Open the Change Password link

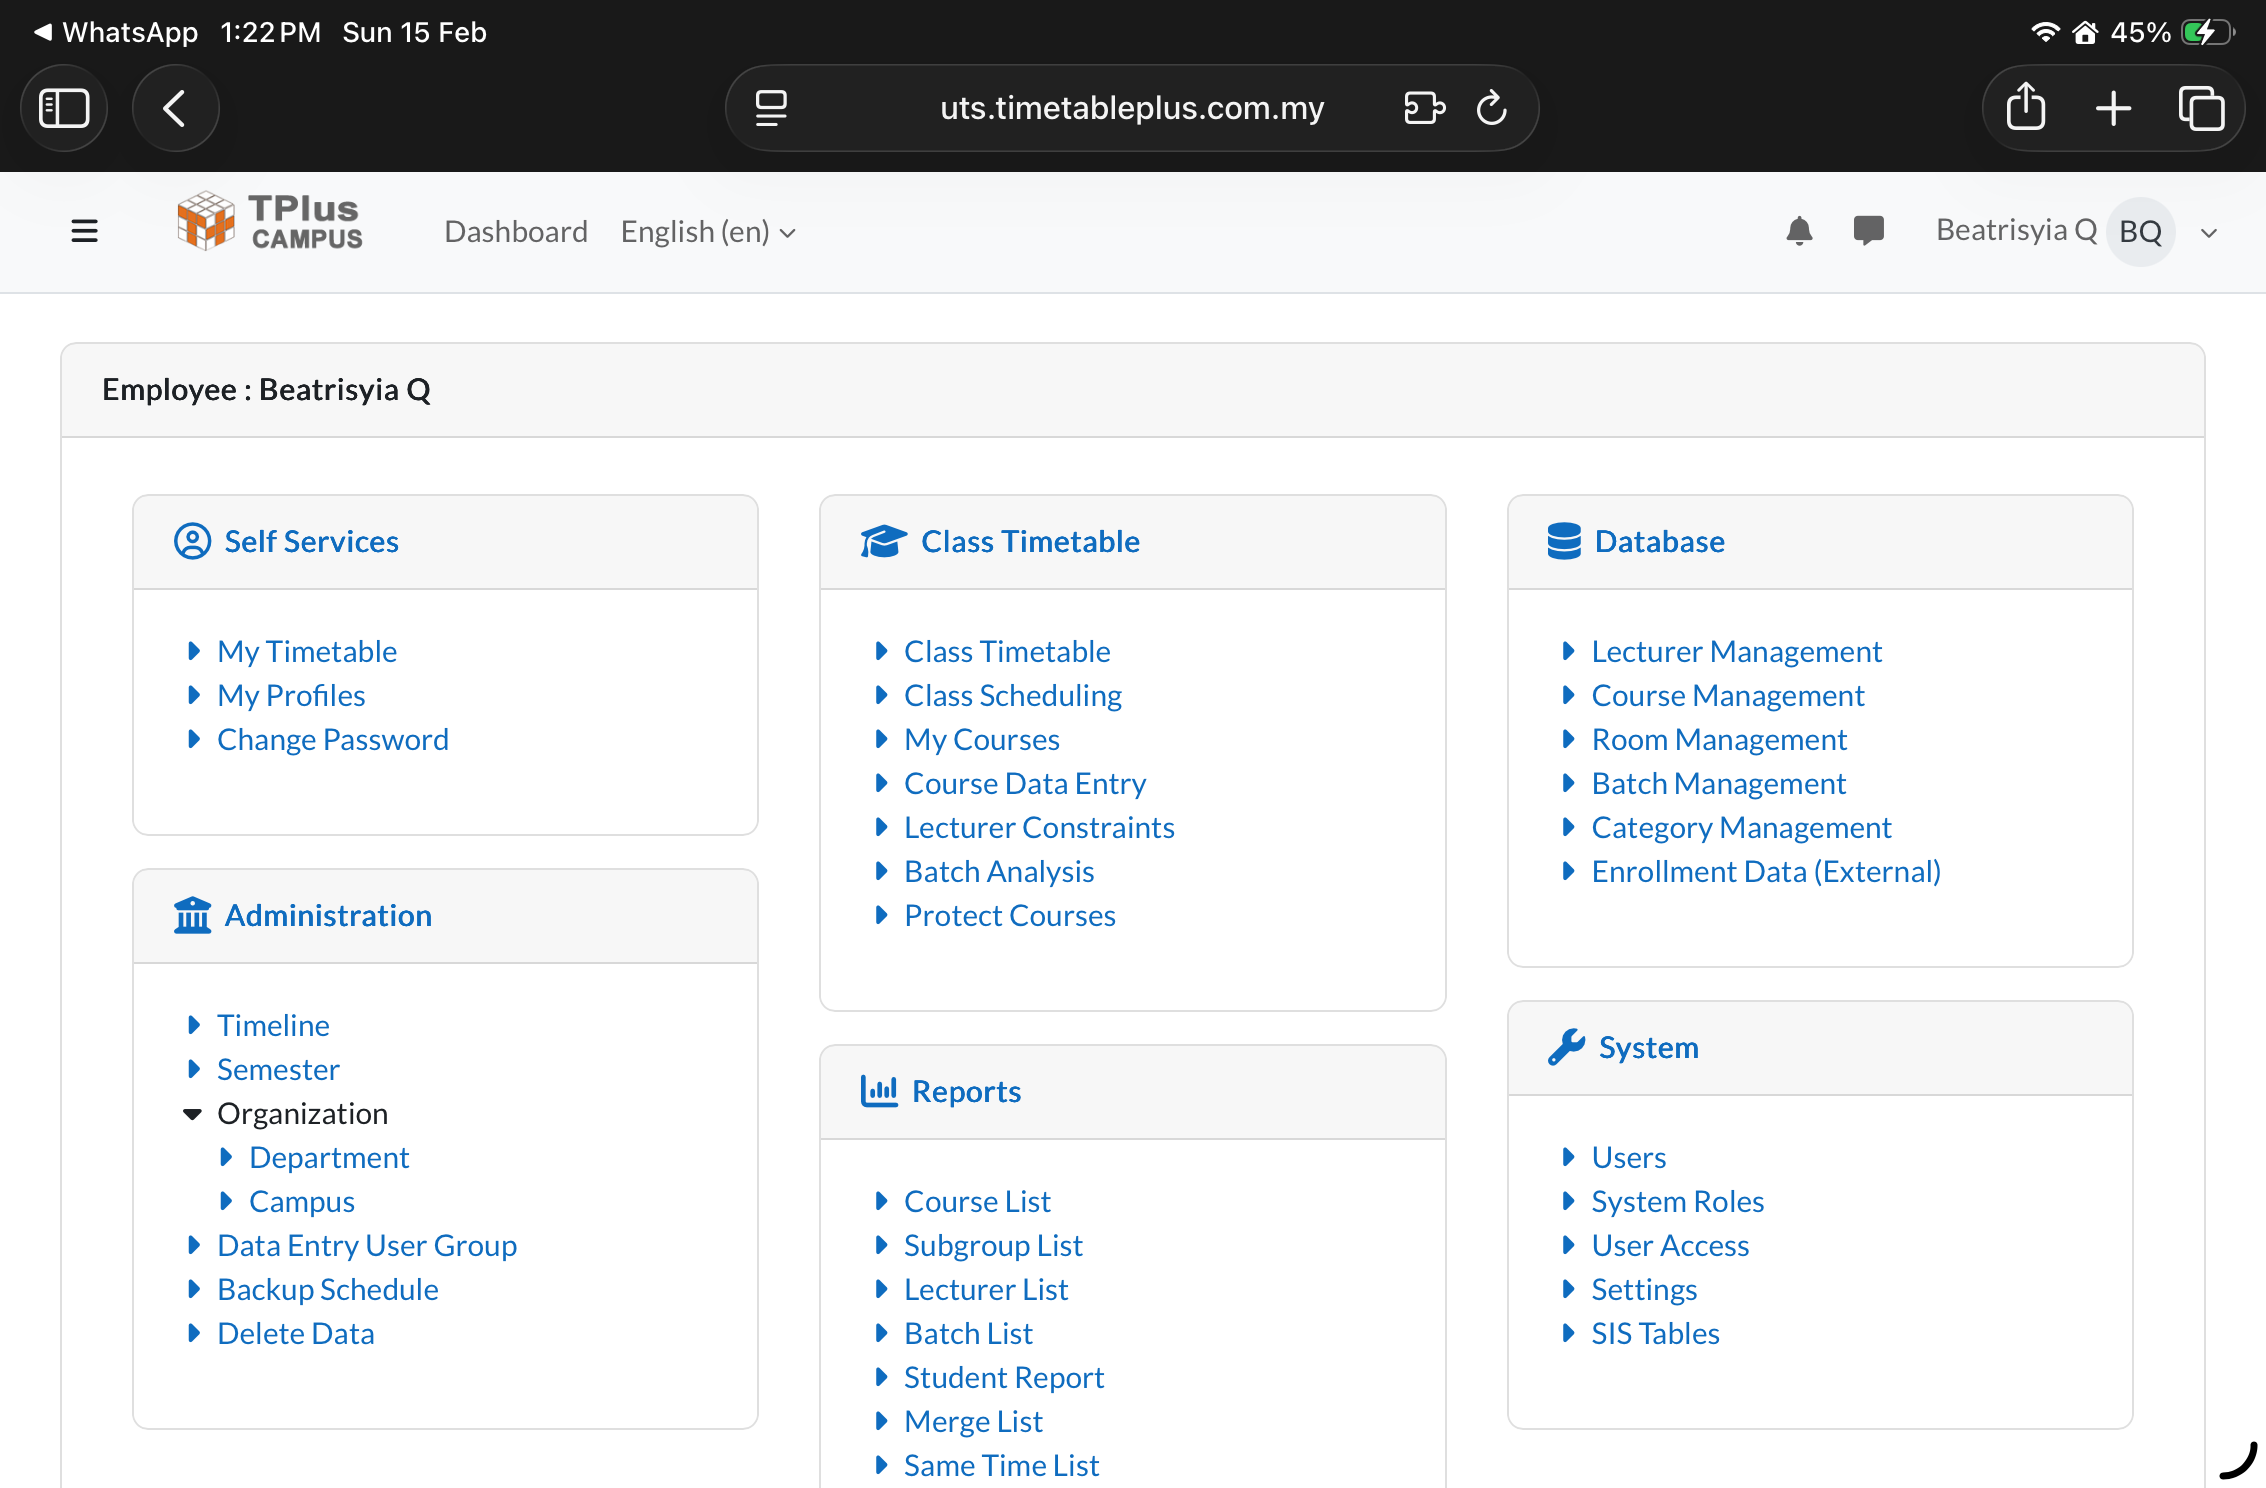pos(332,739)
